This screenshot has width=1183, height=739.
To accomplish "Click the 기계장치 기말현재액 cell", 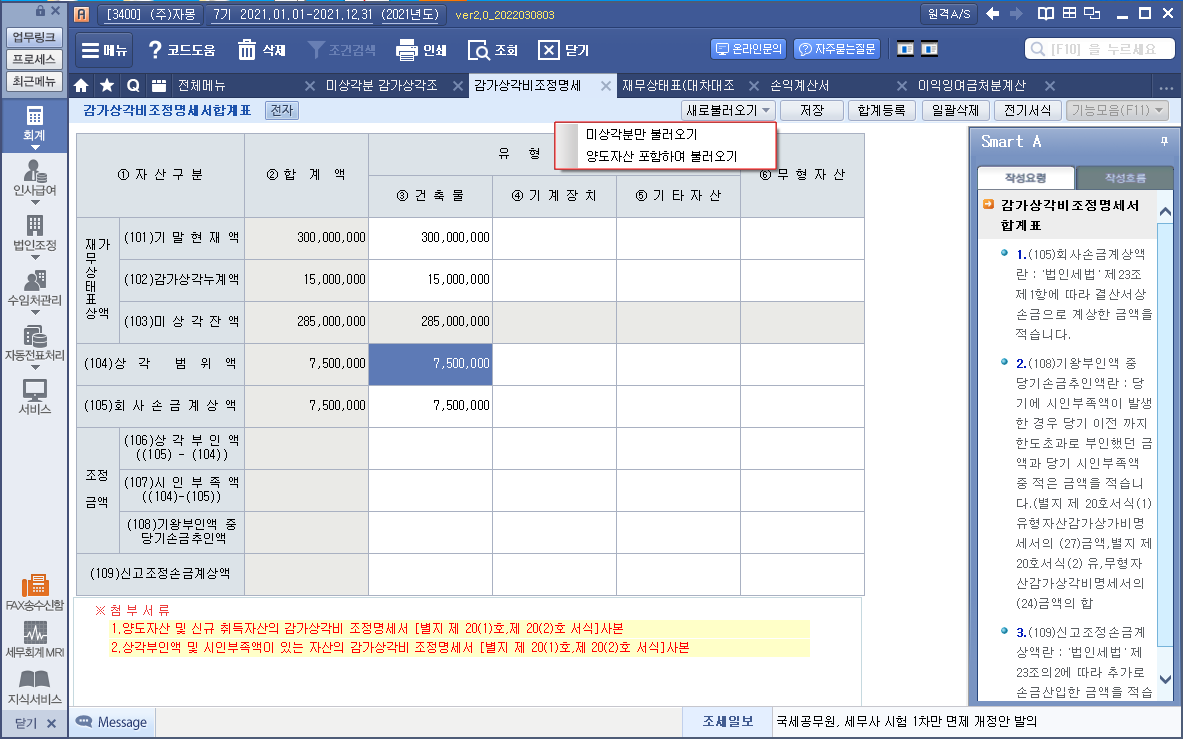I will pos(555,238).
